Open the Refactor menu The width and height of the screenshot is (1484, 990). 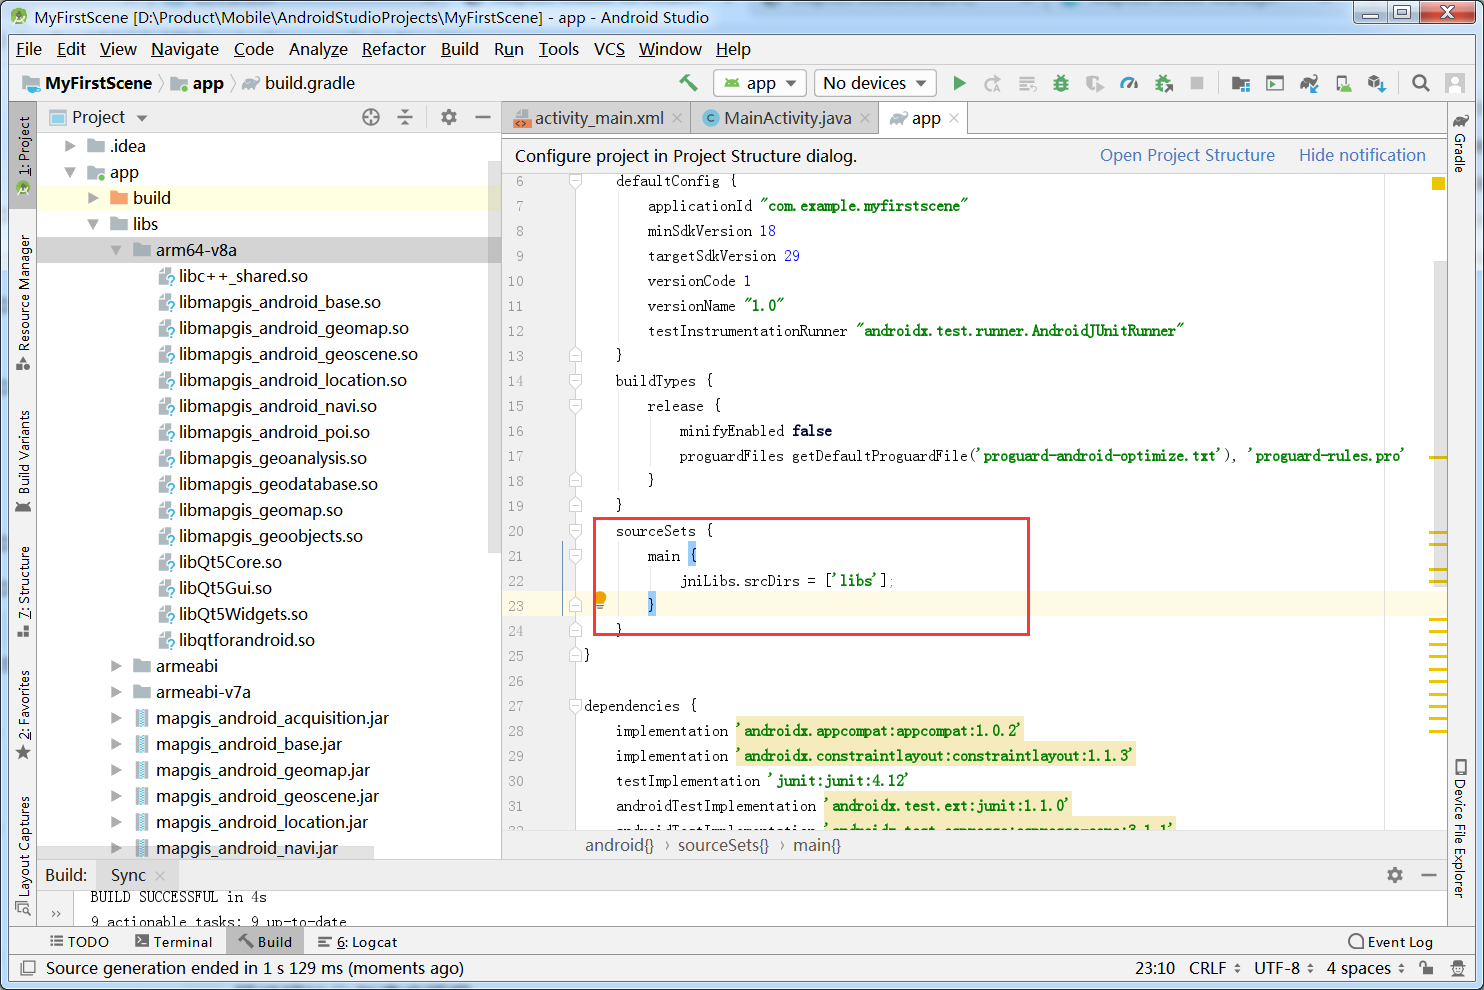[393, 49]
